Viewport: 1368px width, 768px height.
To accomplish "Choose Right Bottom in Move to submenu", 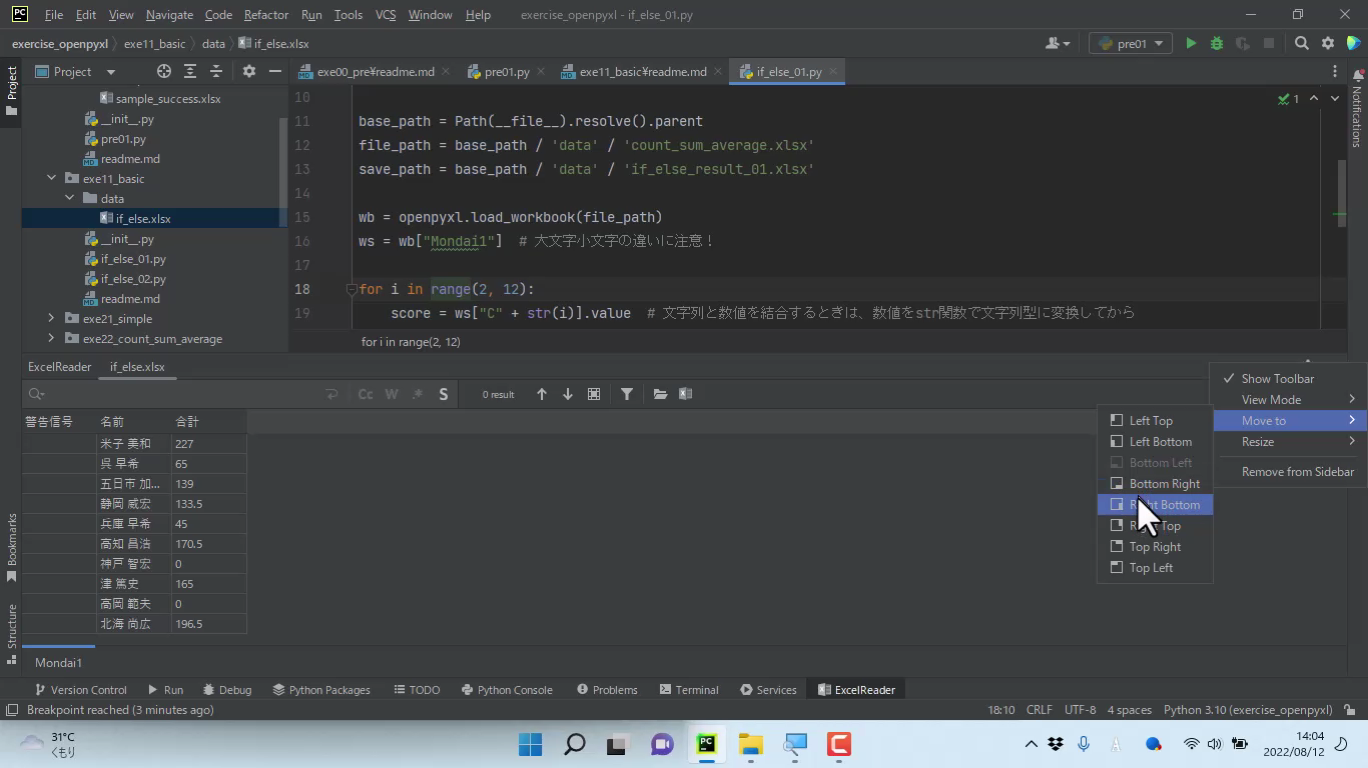I will [x=1164, y=505].
